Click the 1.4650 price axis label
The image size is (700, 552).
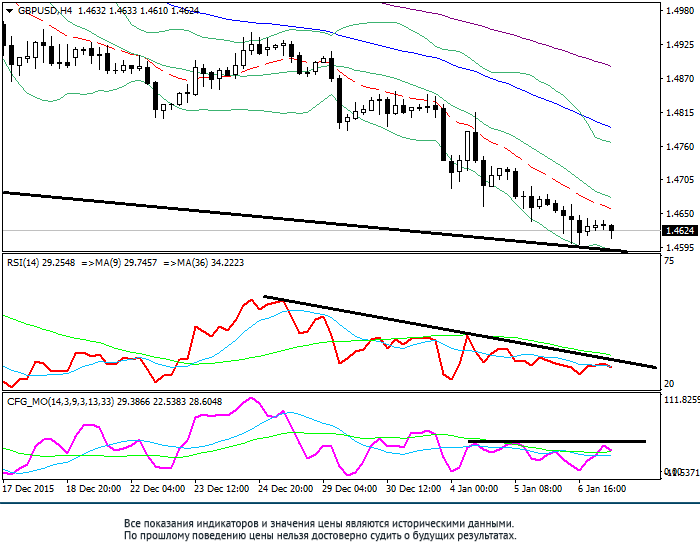point(680,213)
